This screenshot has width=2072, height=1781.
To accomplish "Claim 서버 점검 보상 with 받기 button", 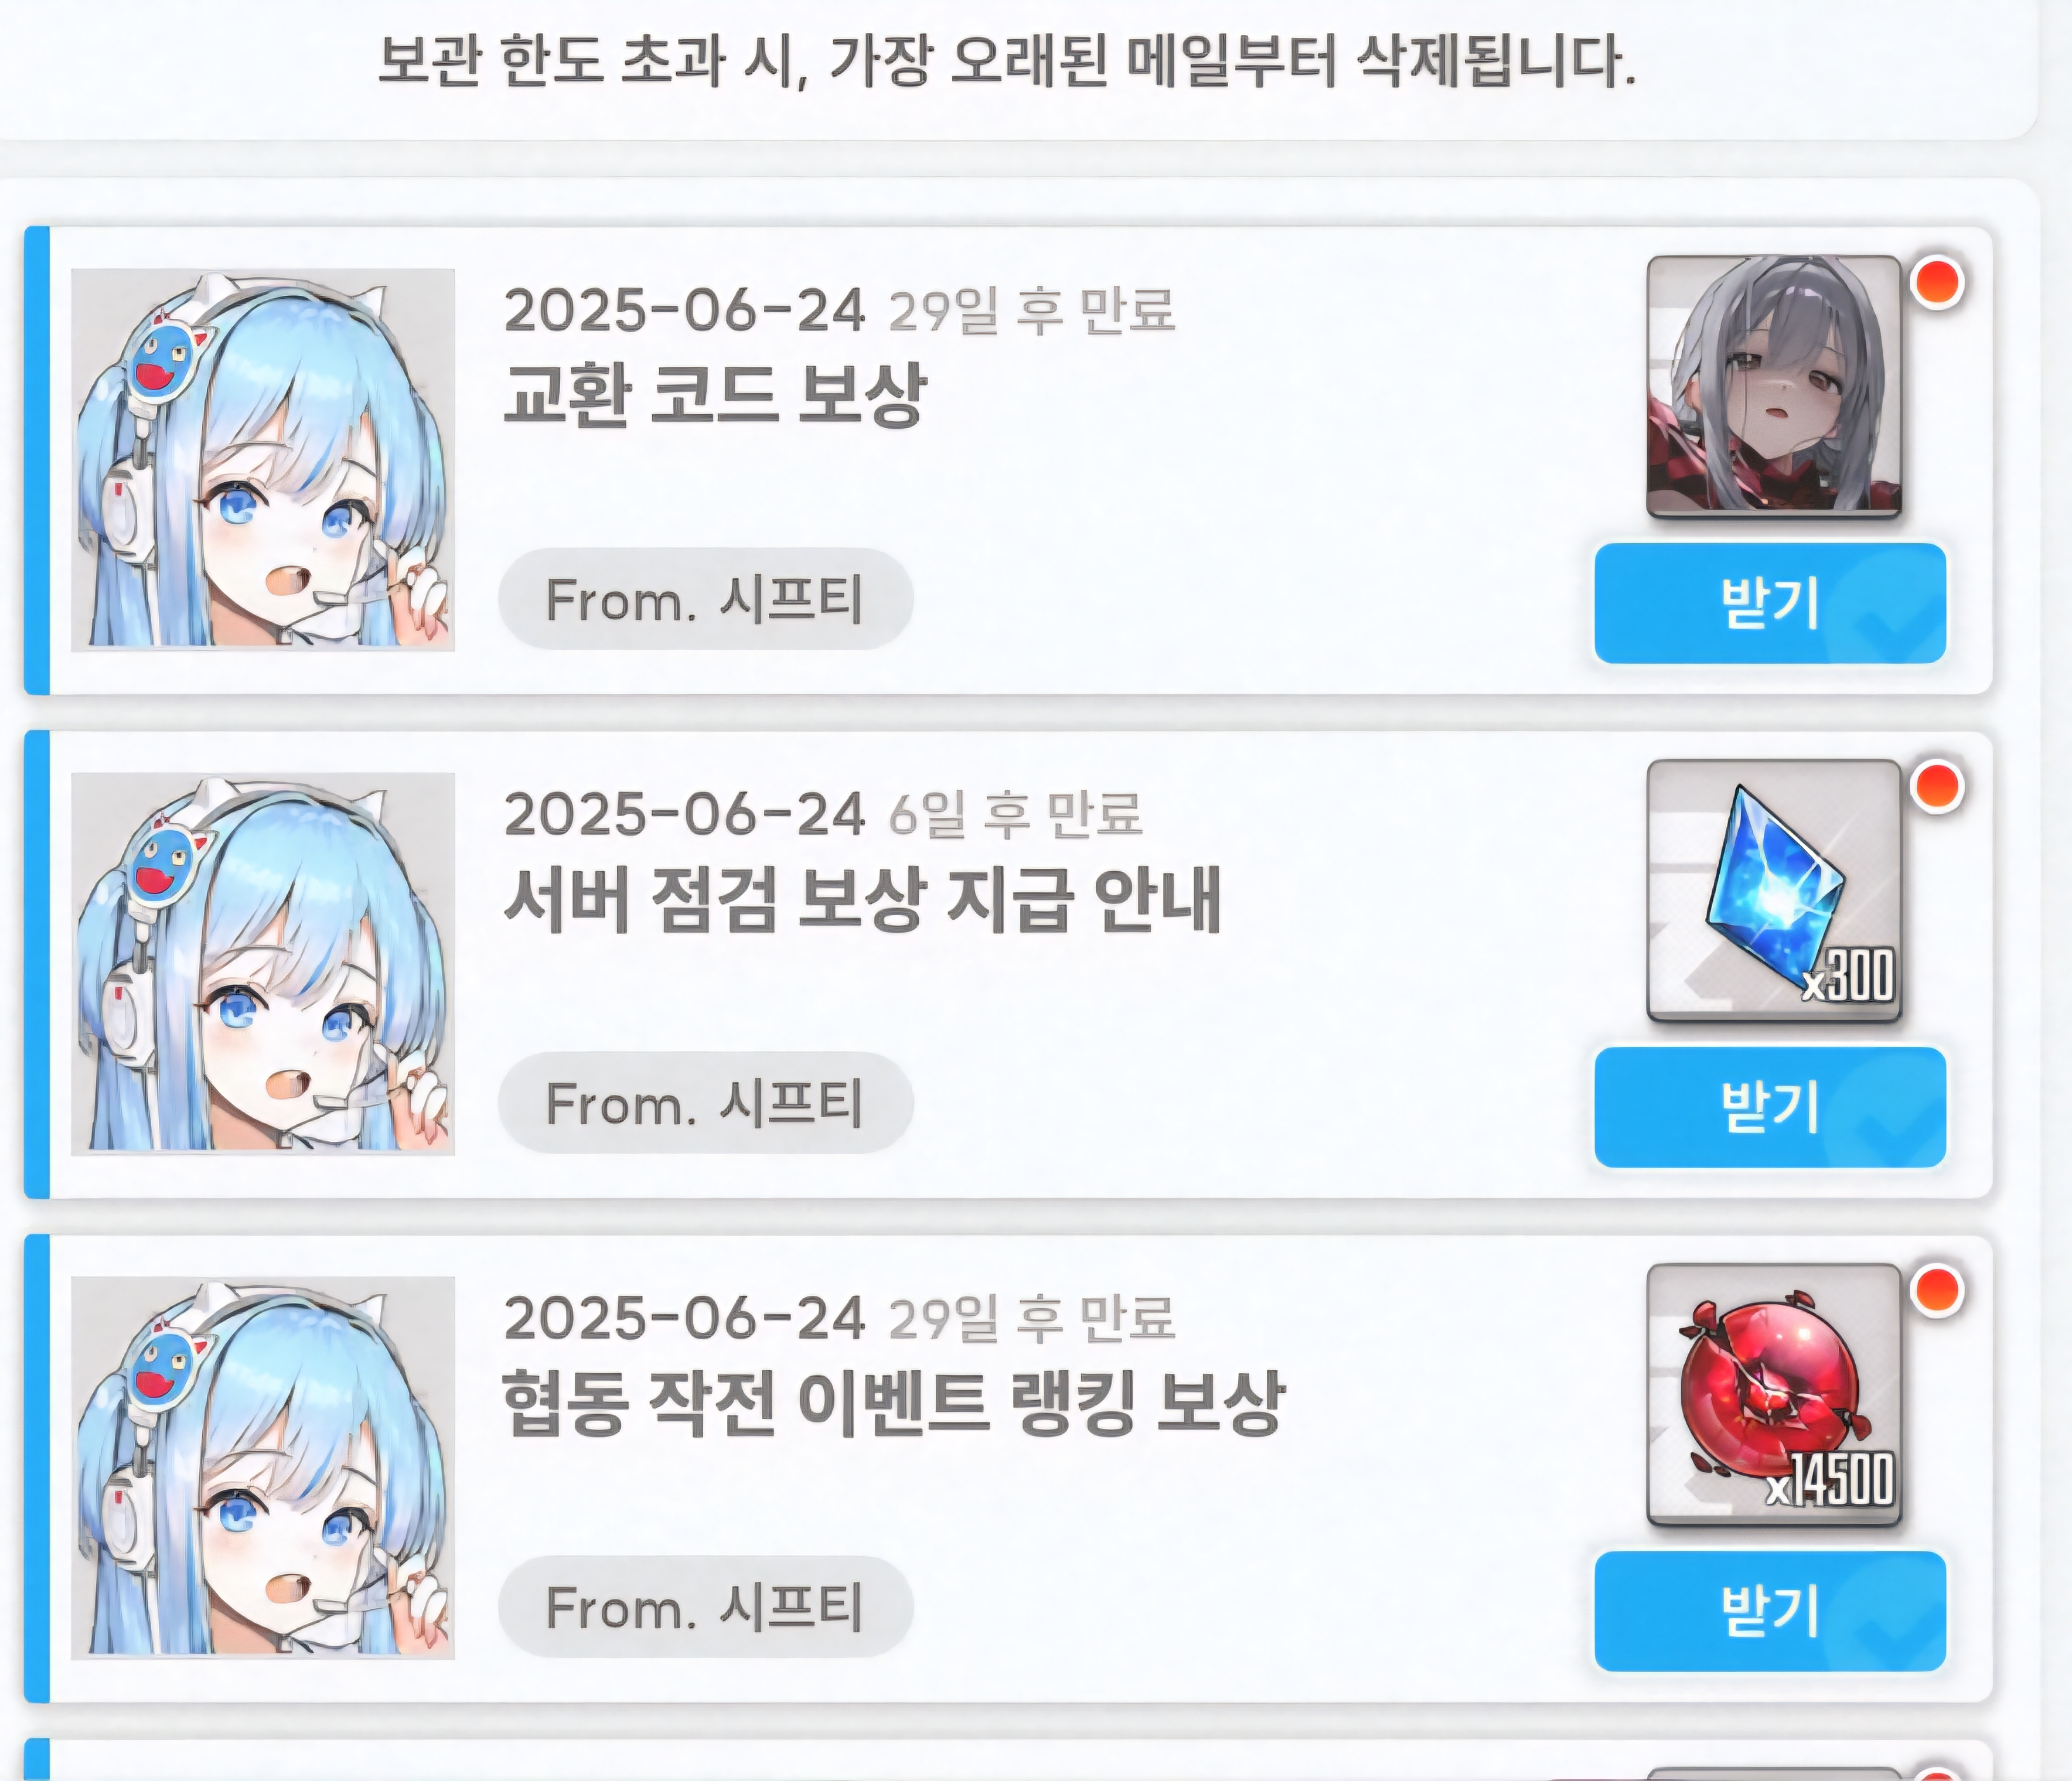I will [x=1770, y=1107].
